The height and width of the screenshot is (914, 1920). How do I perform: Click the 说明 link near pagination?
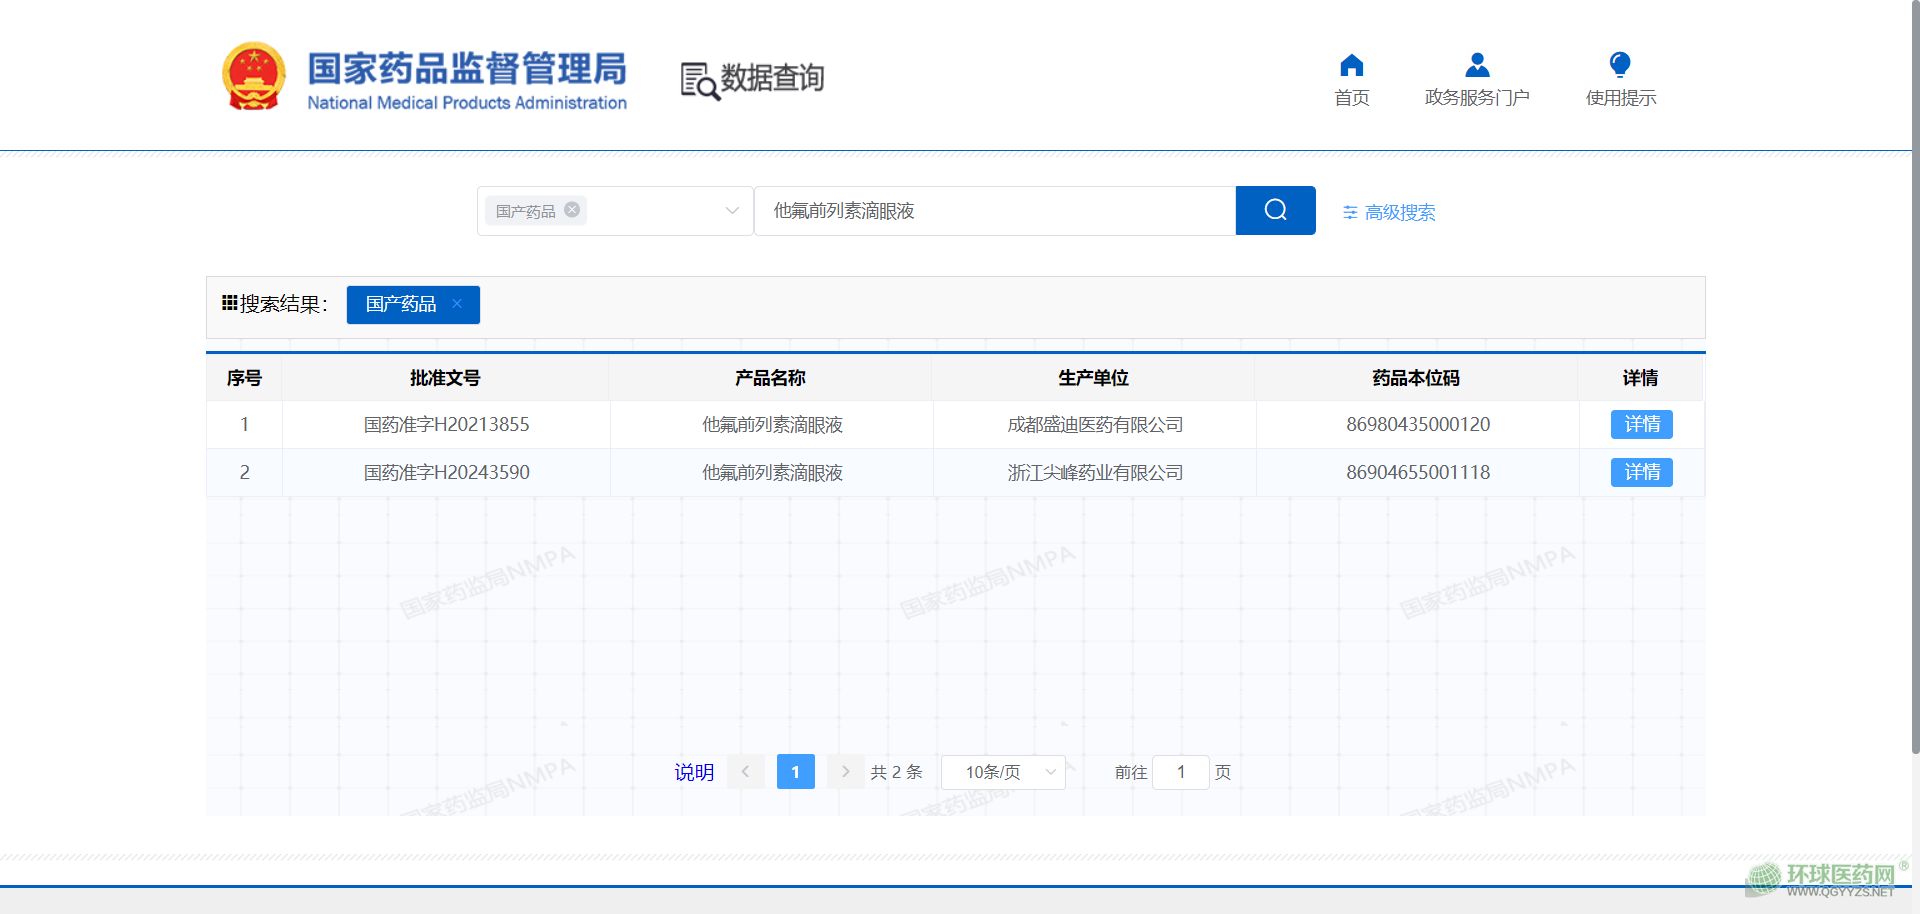[694, 772]
